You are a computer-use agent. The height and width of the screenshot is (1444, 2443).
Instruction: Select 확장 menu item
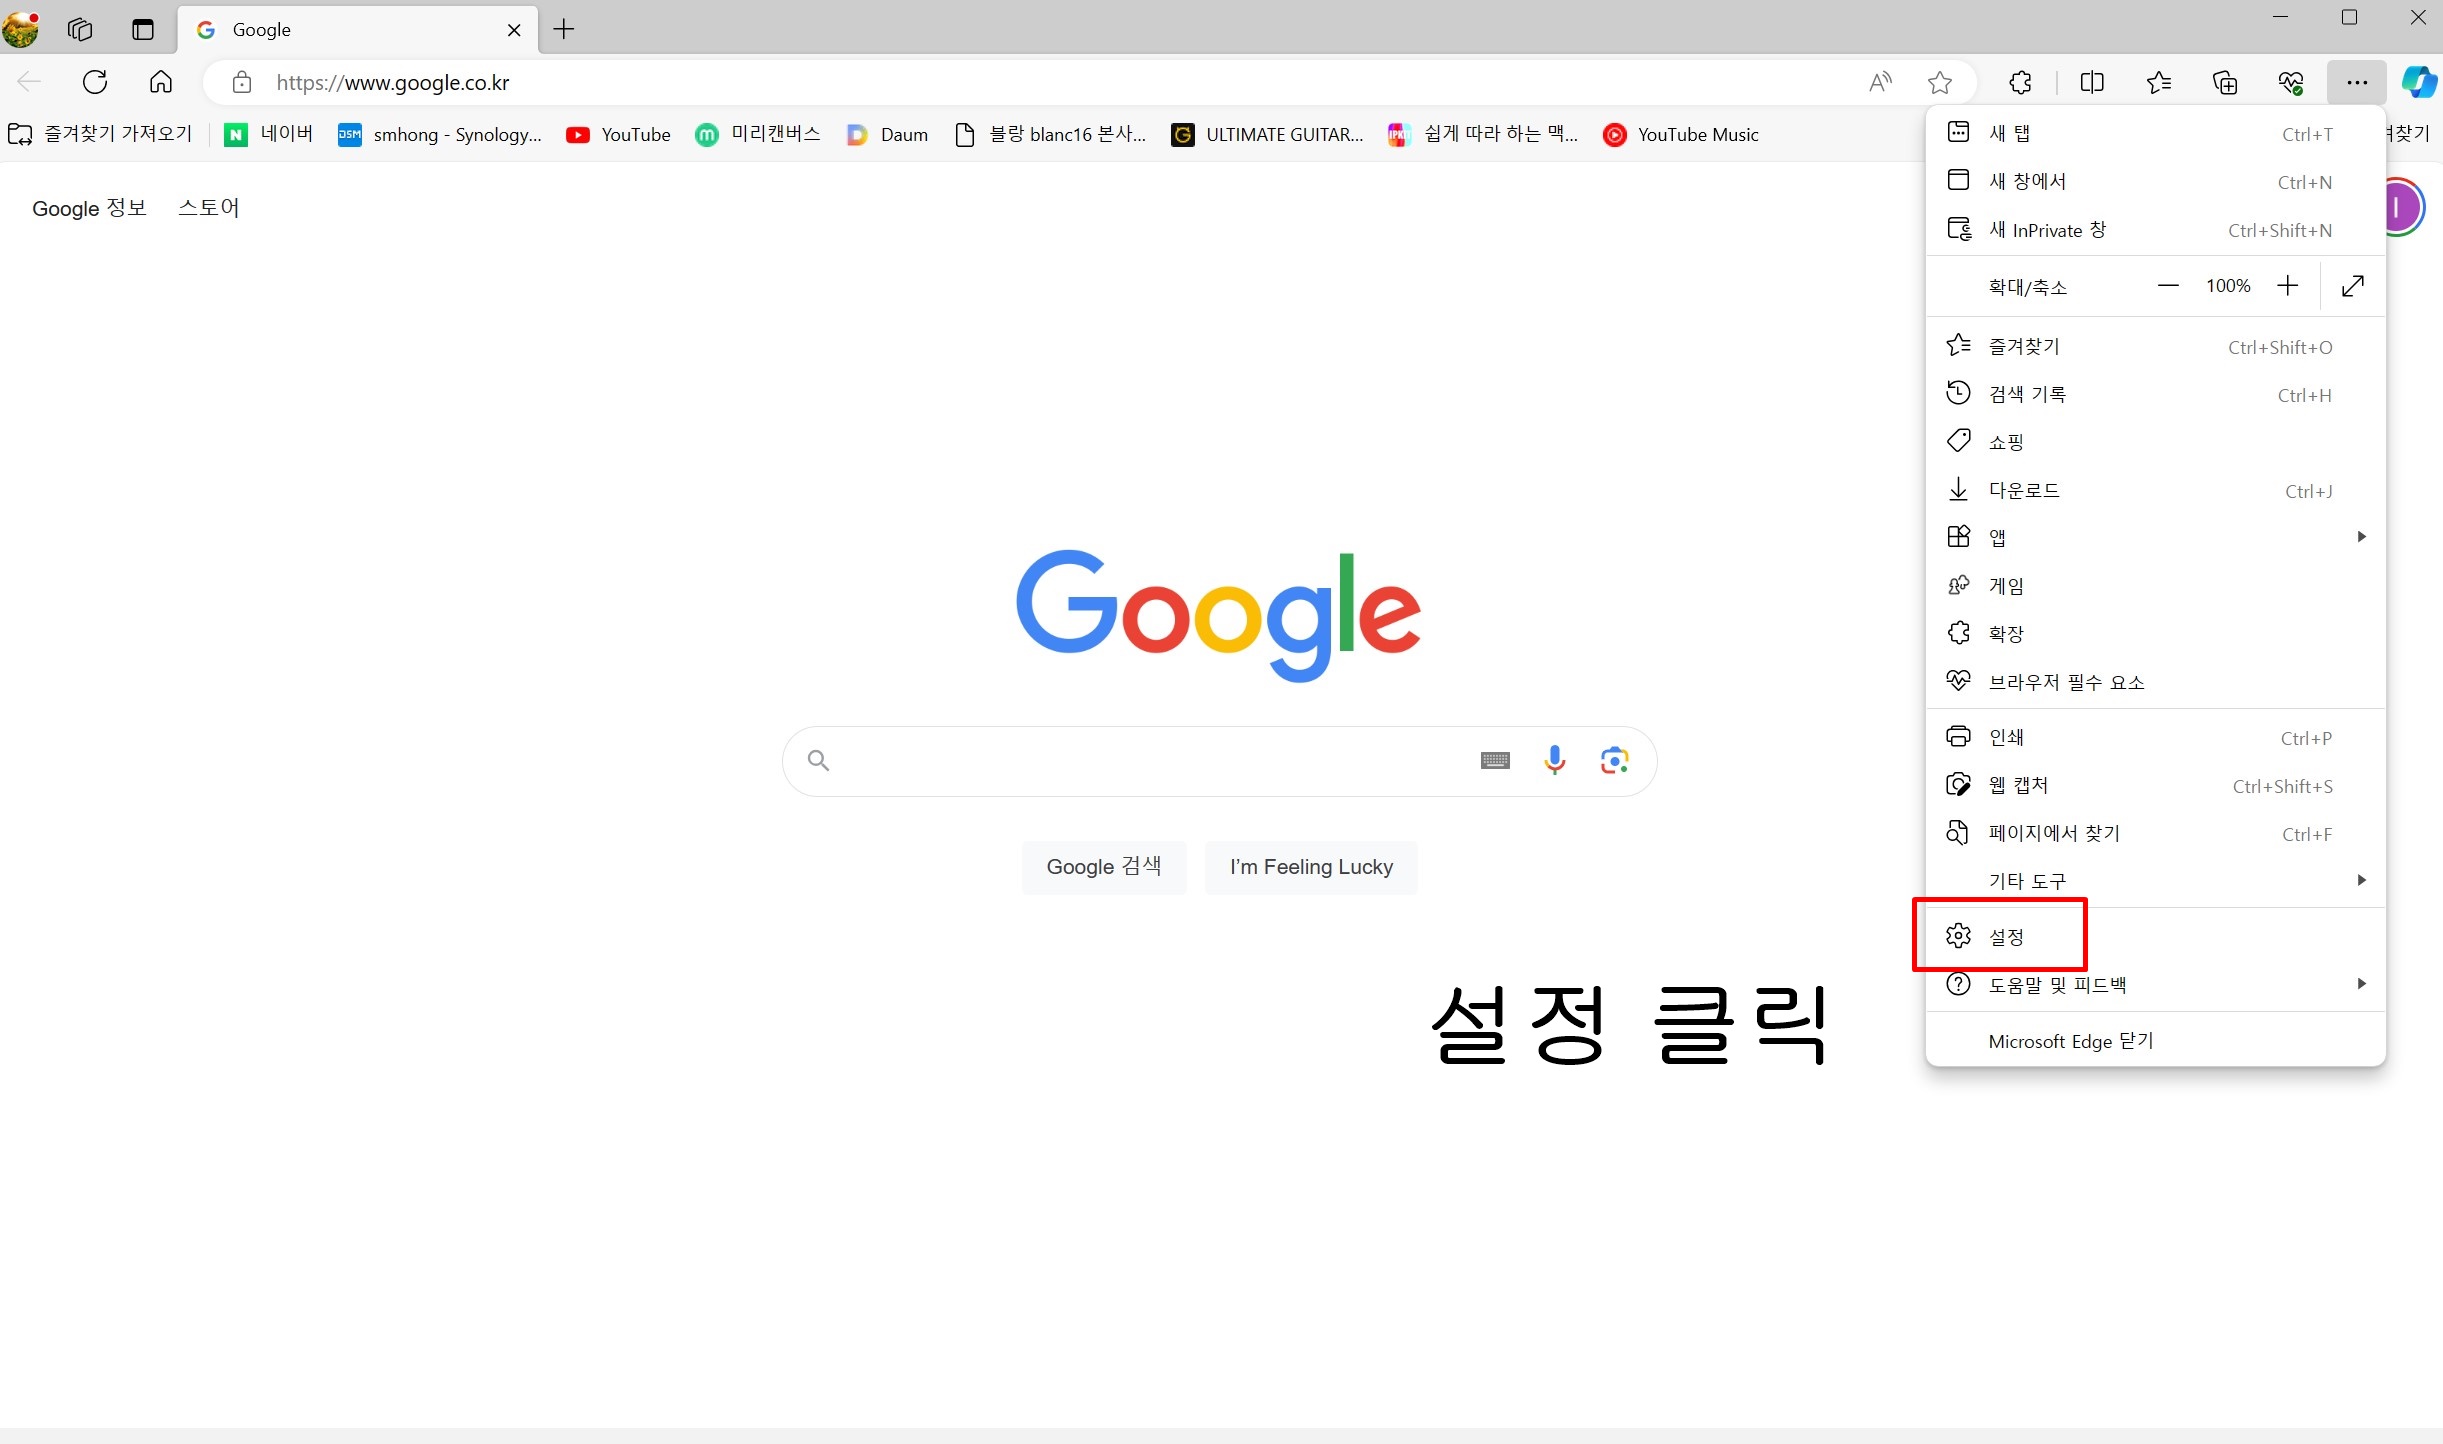(x=2155, y=634)
